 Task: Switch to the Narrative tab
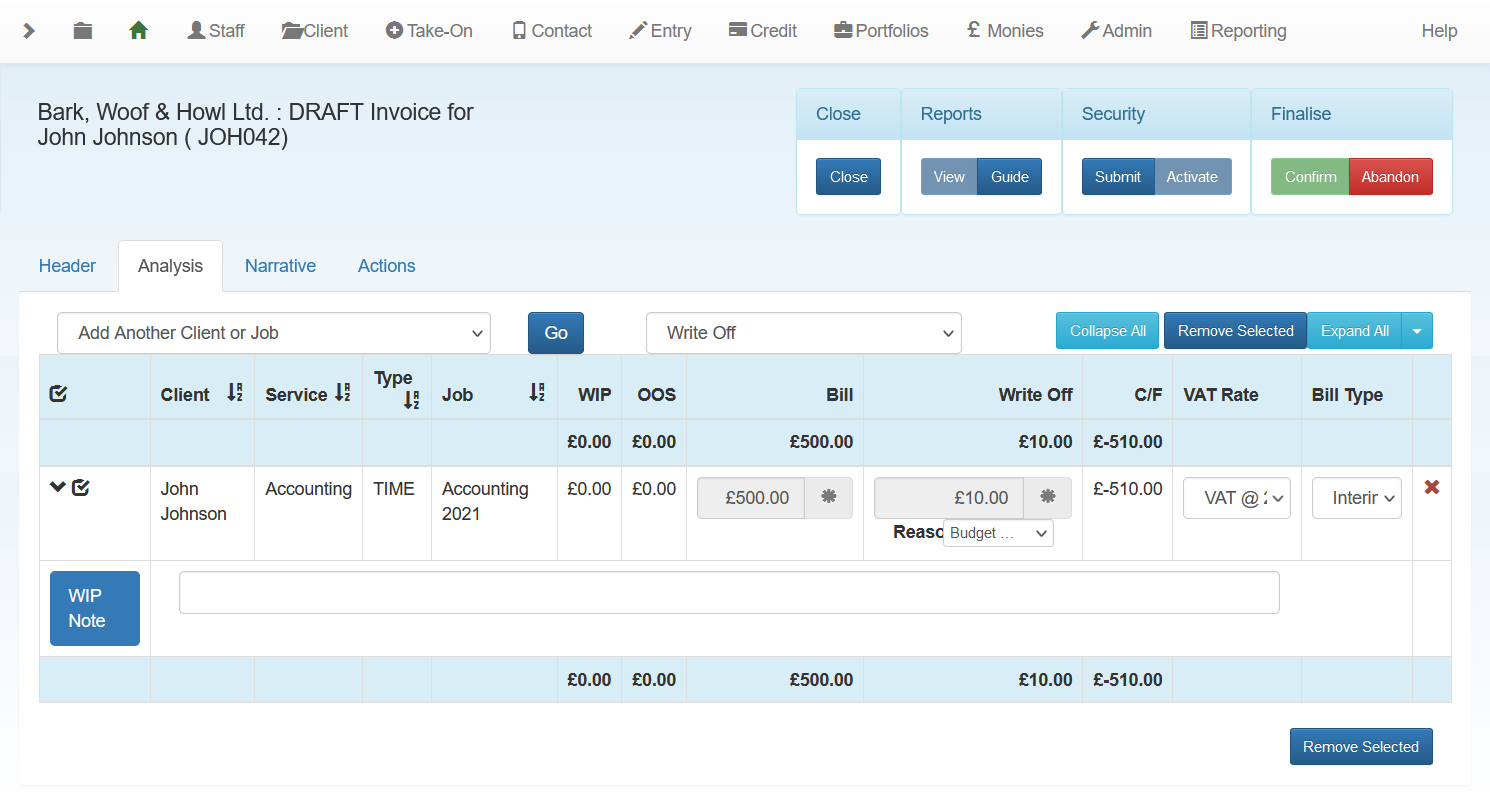280,266
